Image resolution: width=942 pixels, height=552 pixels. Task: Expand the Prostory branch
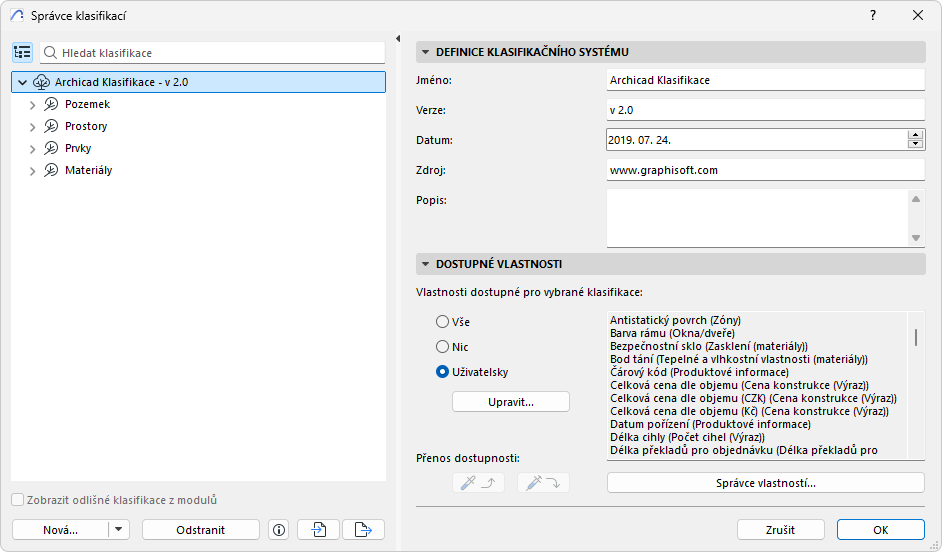point(32,127)
